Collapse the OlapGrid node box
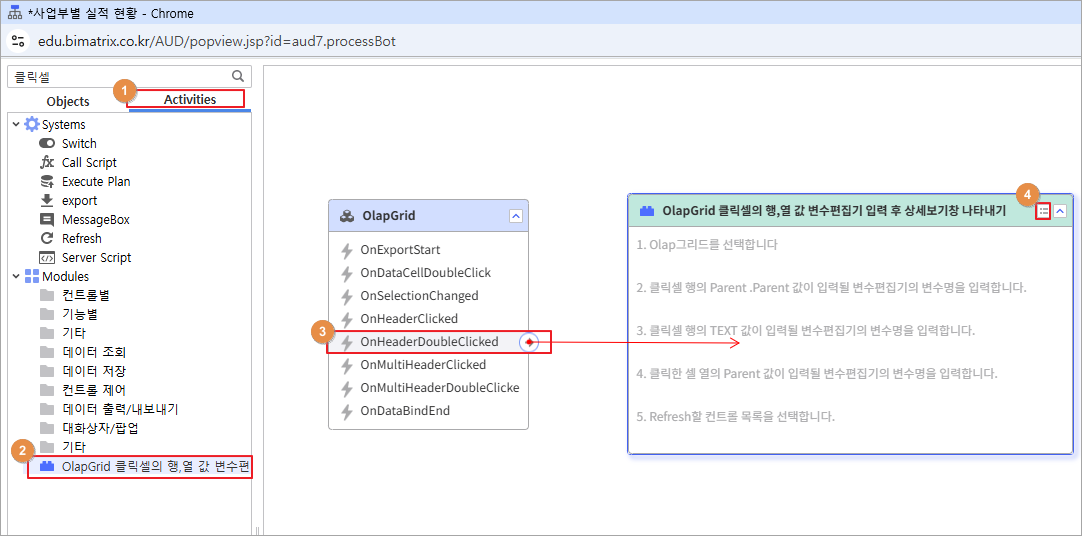1082x536 pixels. pyautogui.click(x=515, y=216)
